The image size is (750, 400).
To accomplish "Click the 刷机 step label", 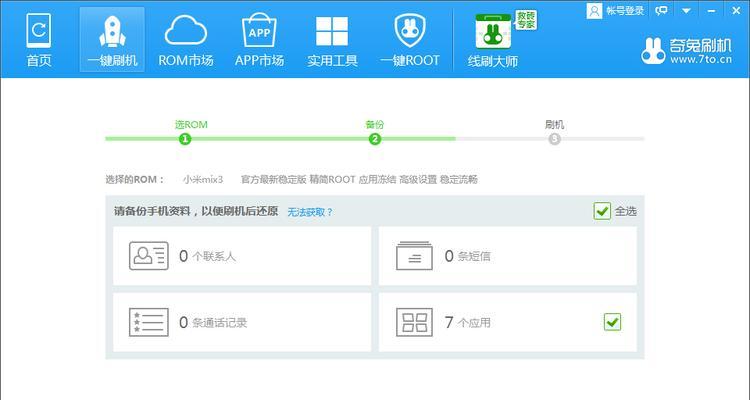I will 554,124.
